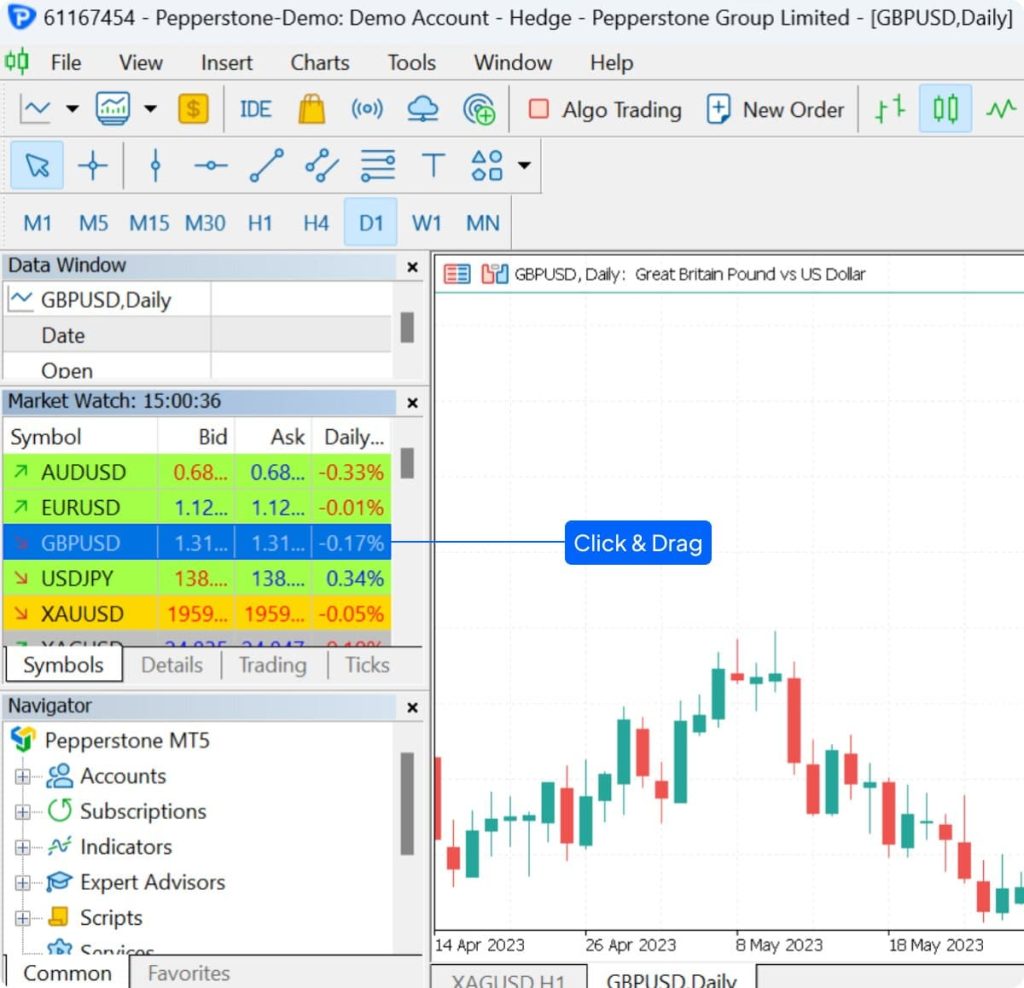Open the cloud VPS hosting icon
The width and height of the screenshot is (1024, 988).
click(423, 109)
